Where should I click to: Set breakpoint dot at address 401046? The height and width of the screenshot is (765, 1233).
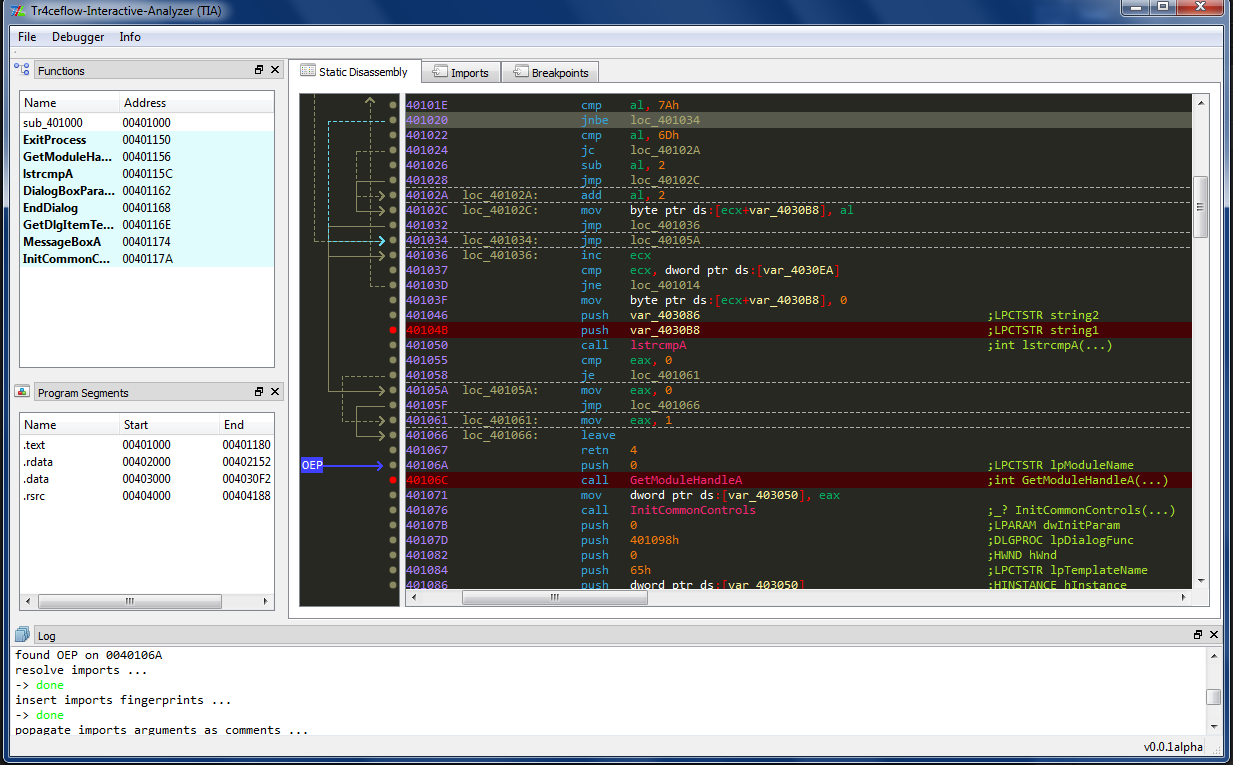coord(393,315)
